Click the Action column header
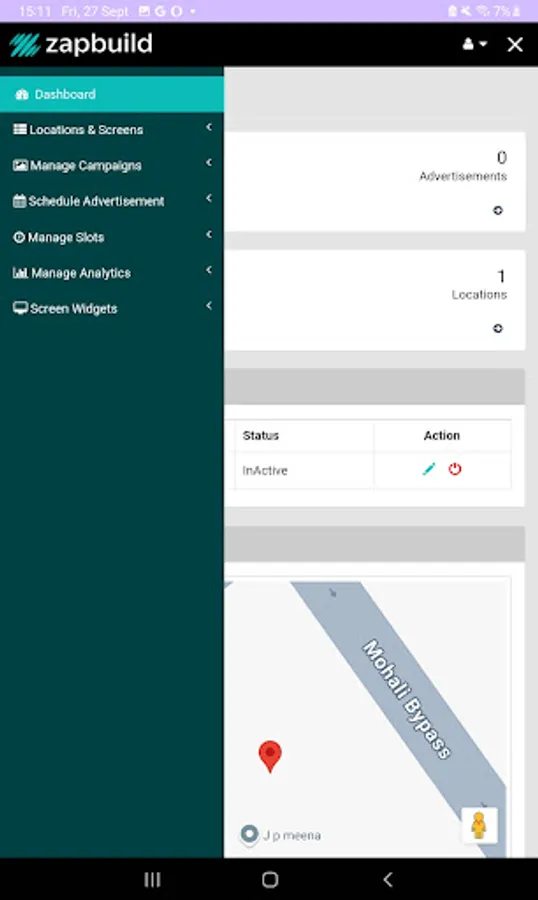Image resolution: width=538 pixels, height=900 pixels. tap(442, 436)
